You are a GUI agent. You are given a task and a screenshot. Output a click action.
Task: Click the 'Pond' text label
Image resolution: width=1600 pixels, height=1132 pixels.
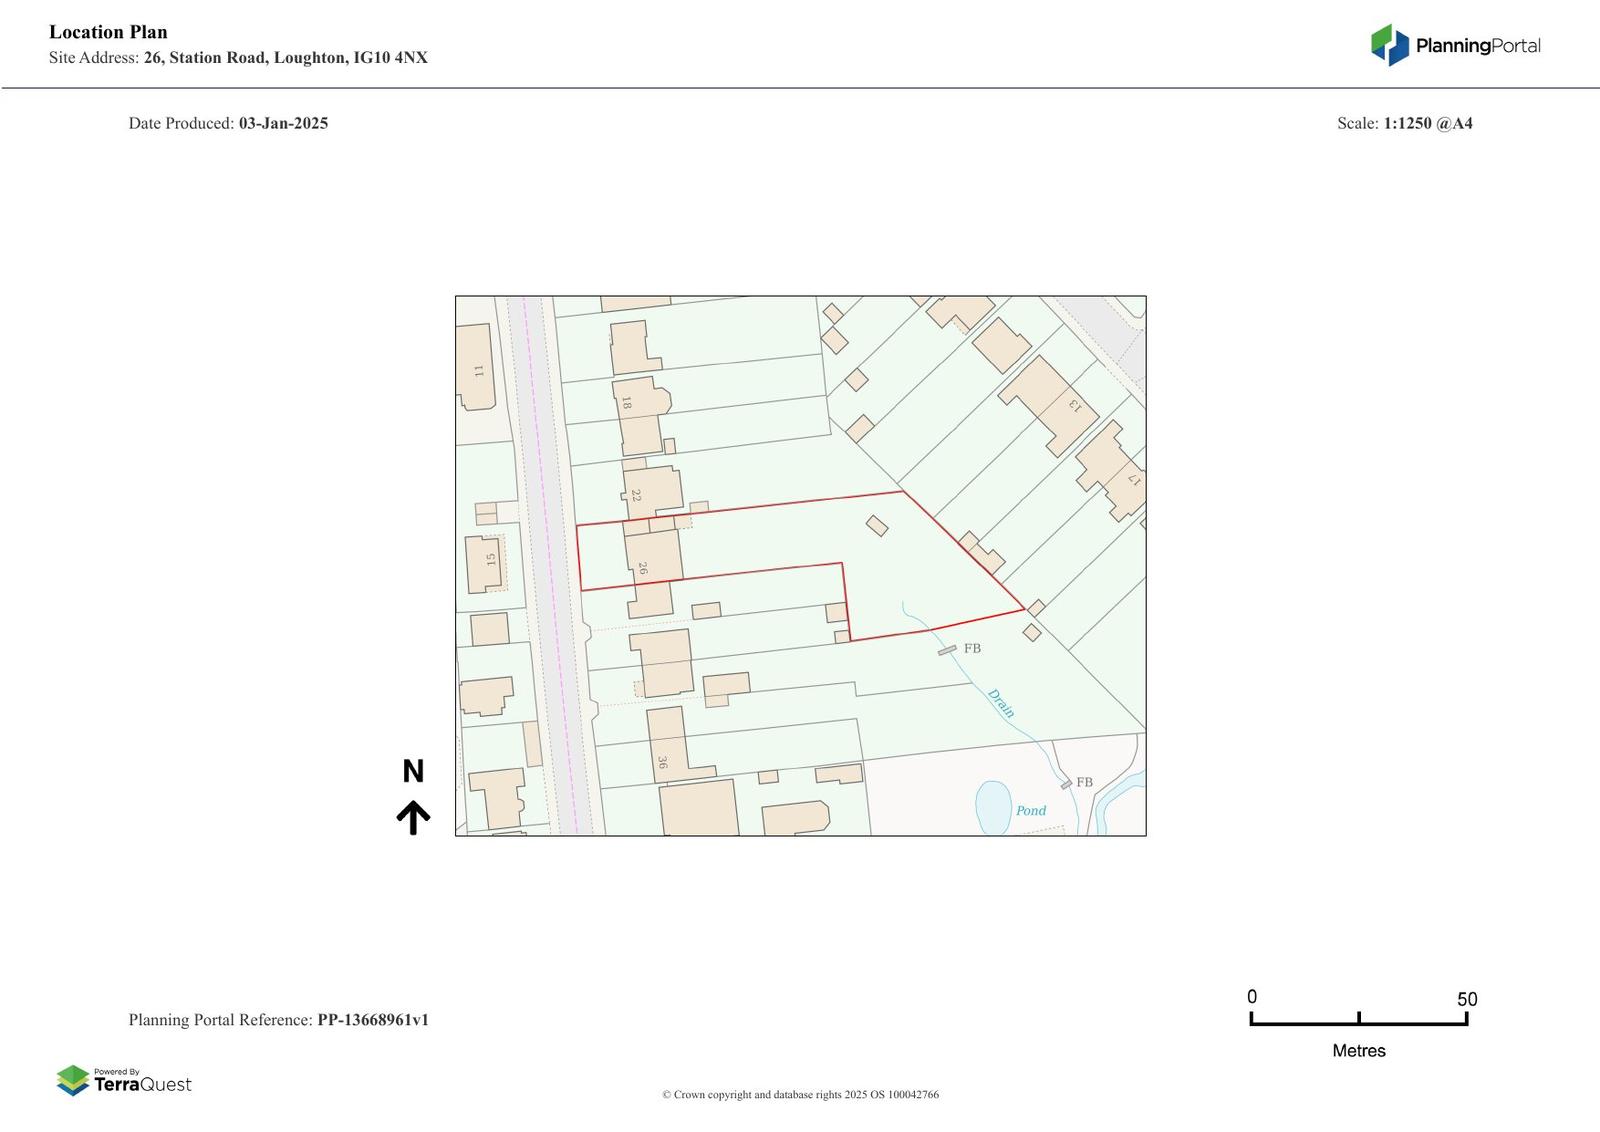pyautogui.click(x=1031, y=811)
